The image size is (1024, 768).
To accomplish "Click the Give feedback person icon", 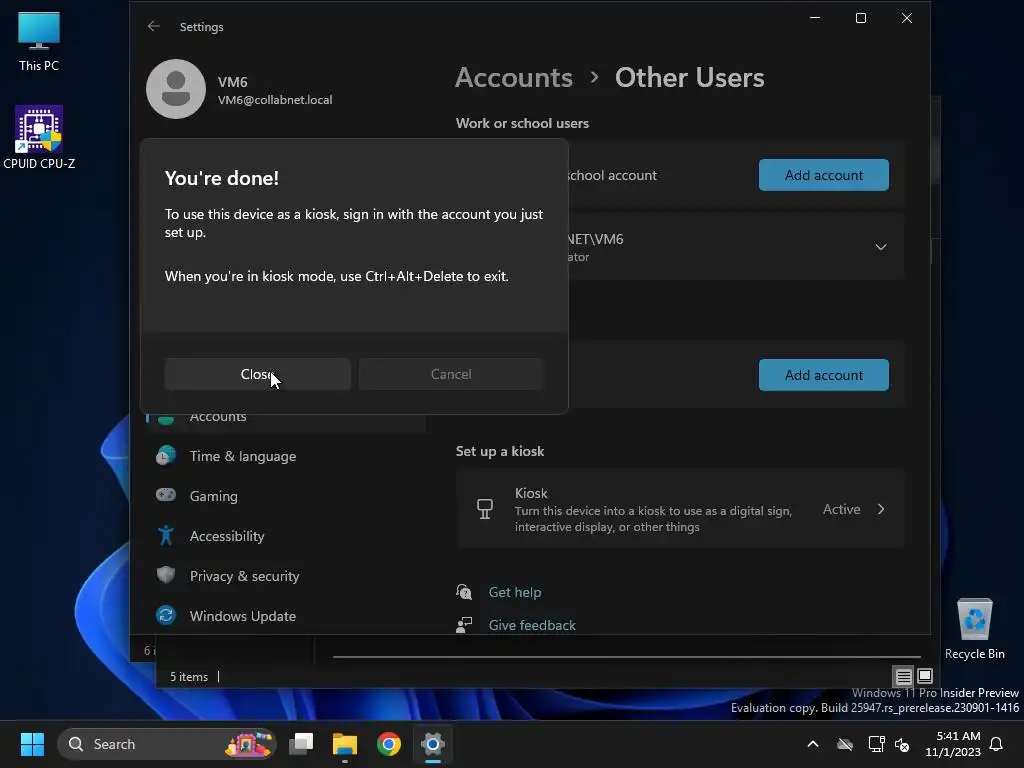I will 464,624.
